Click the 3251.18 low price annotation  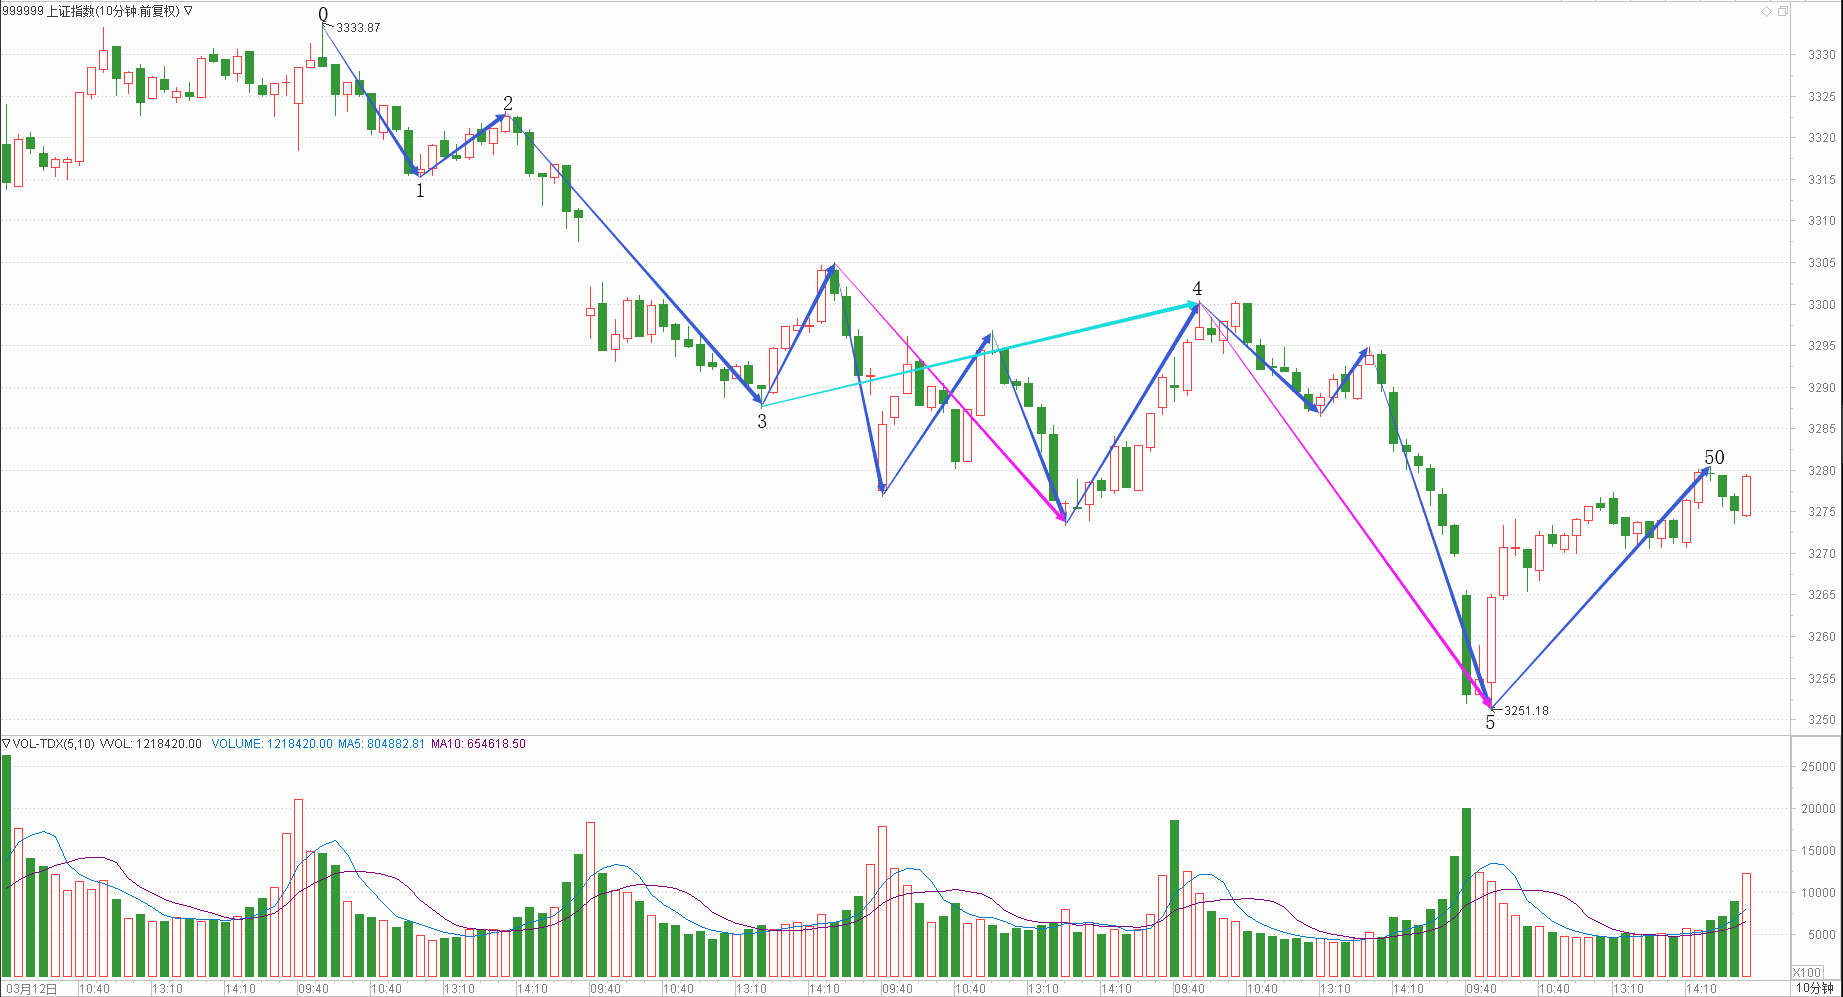point(1526,711)
